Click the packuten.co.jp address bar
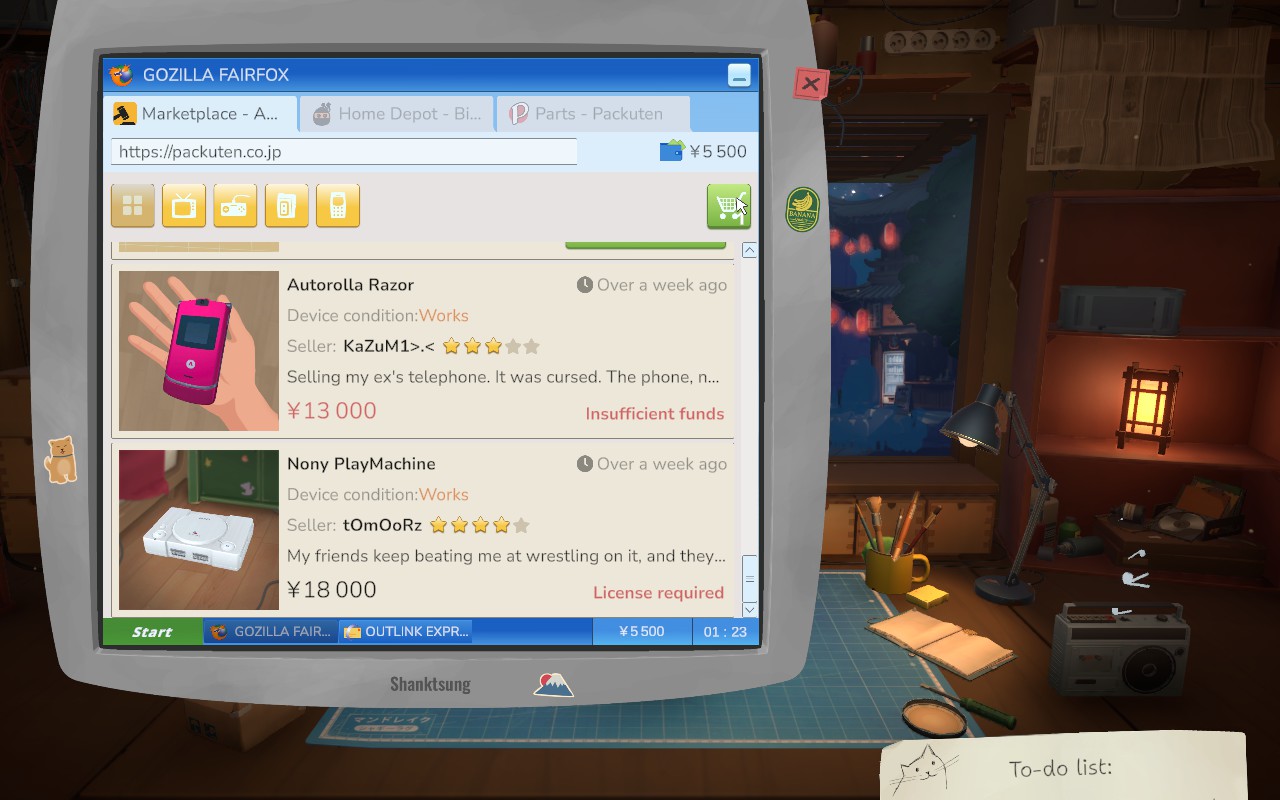Screen dimensions: 1280x800 point(343,152)
